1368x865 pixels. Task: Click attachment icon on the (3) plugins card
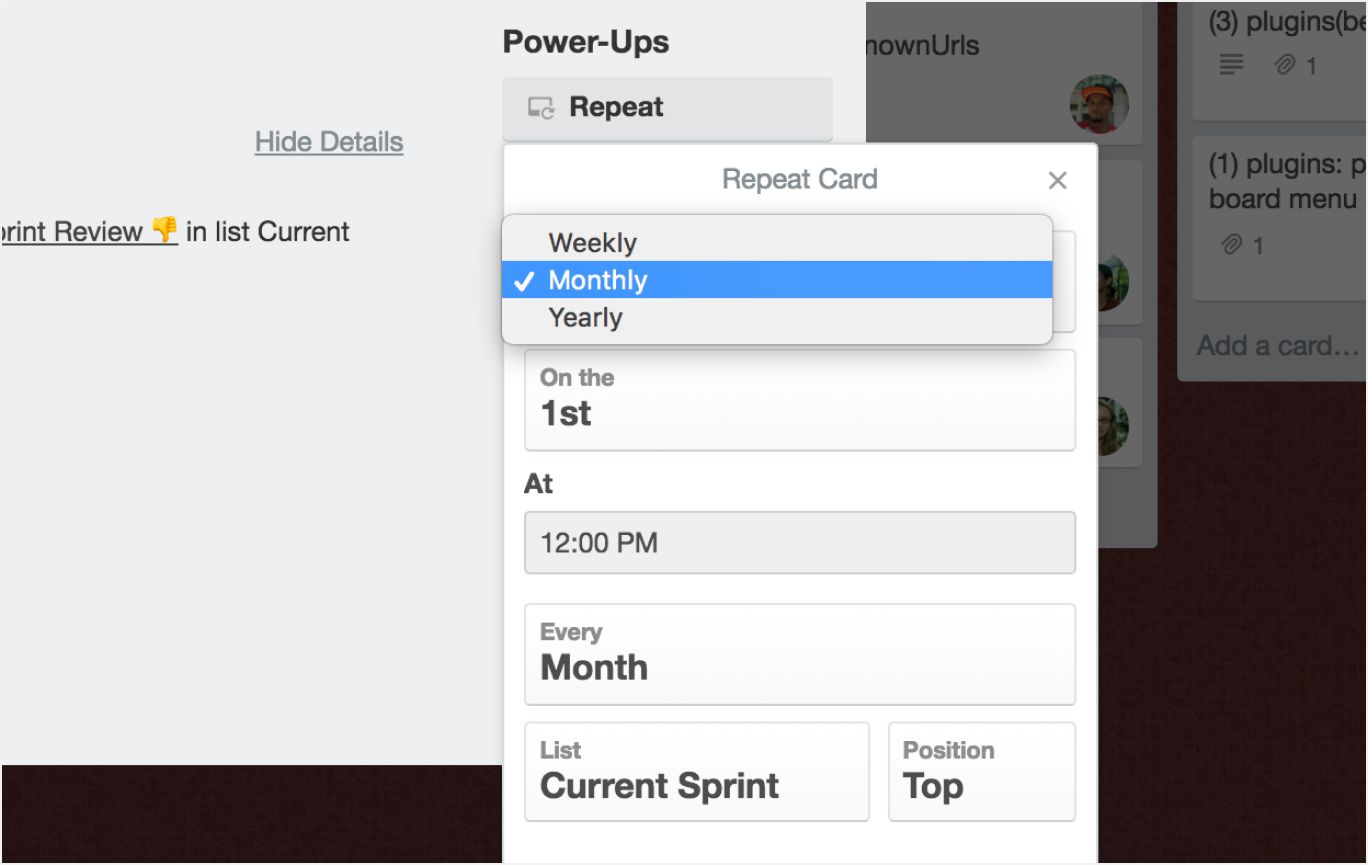click(x=1284, y=65)
